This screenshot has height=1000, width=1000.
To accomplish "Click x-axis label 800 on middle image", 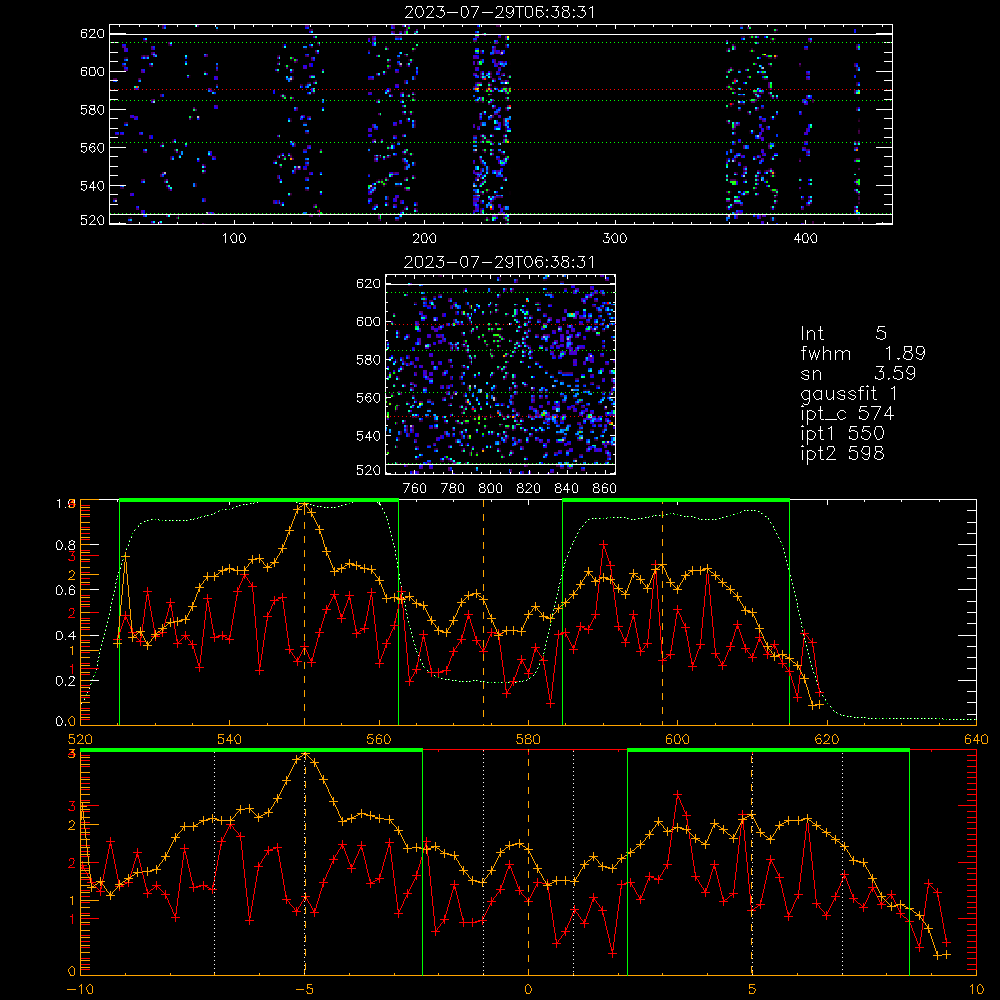I will (x=490, y=488).
